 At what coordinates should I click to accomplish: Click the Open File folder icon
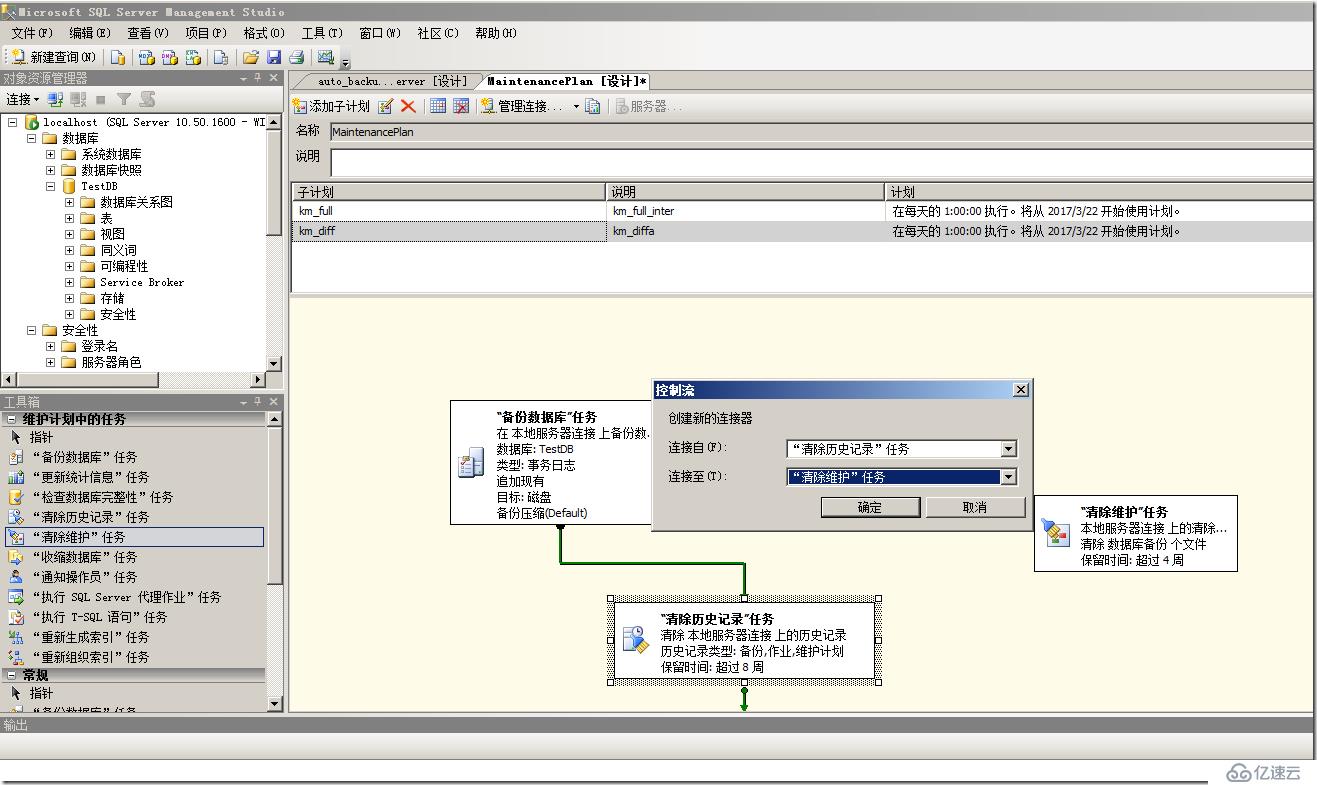coord(251,57)
